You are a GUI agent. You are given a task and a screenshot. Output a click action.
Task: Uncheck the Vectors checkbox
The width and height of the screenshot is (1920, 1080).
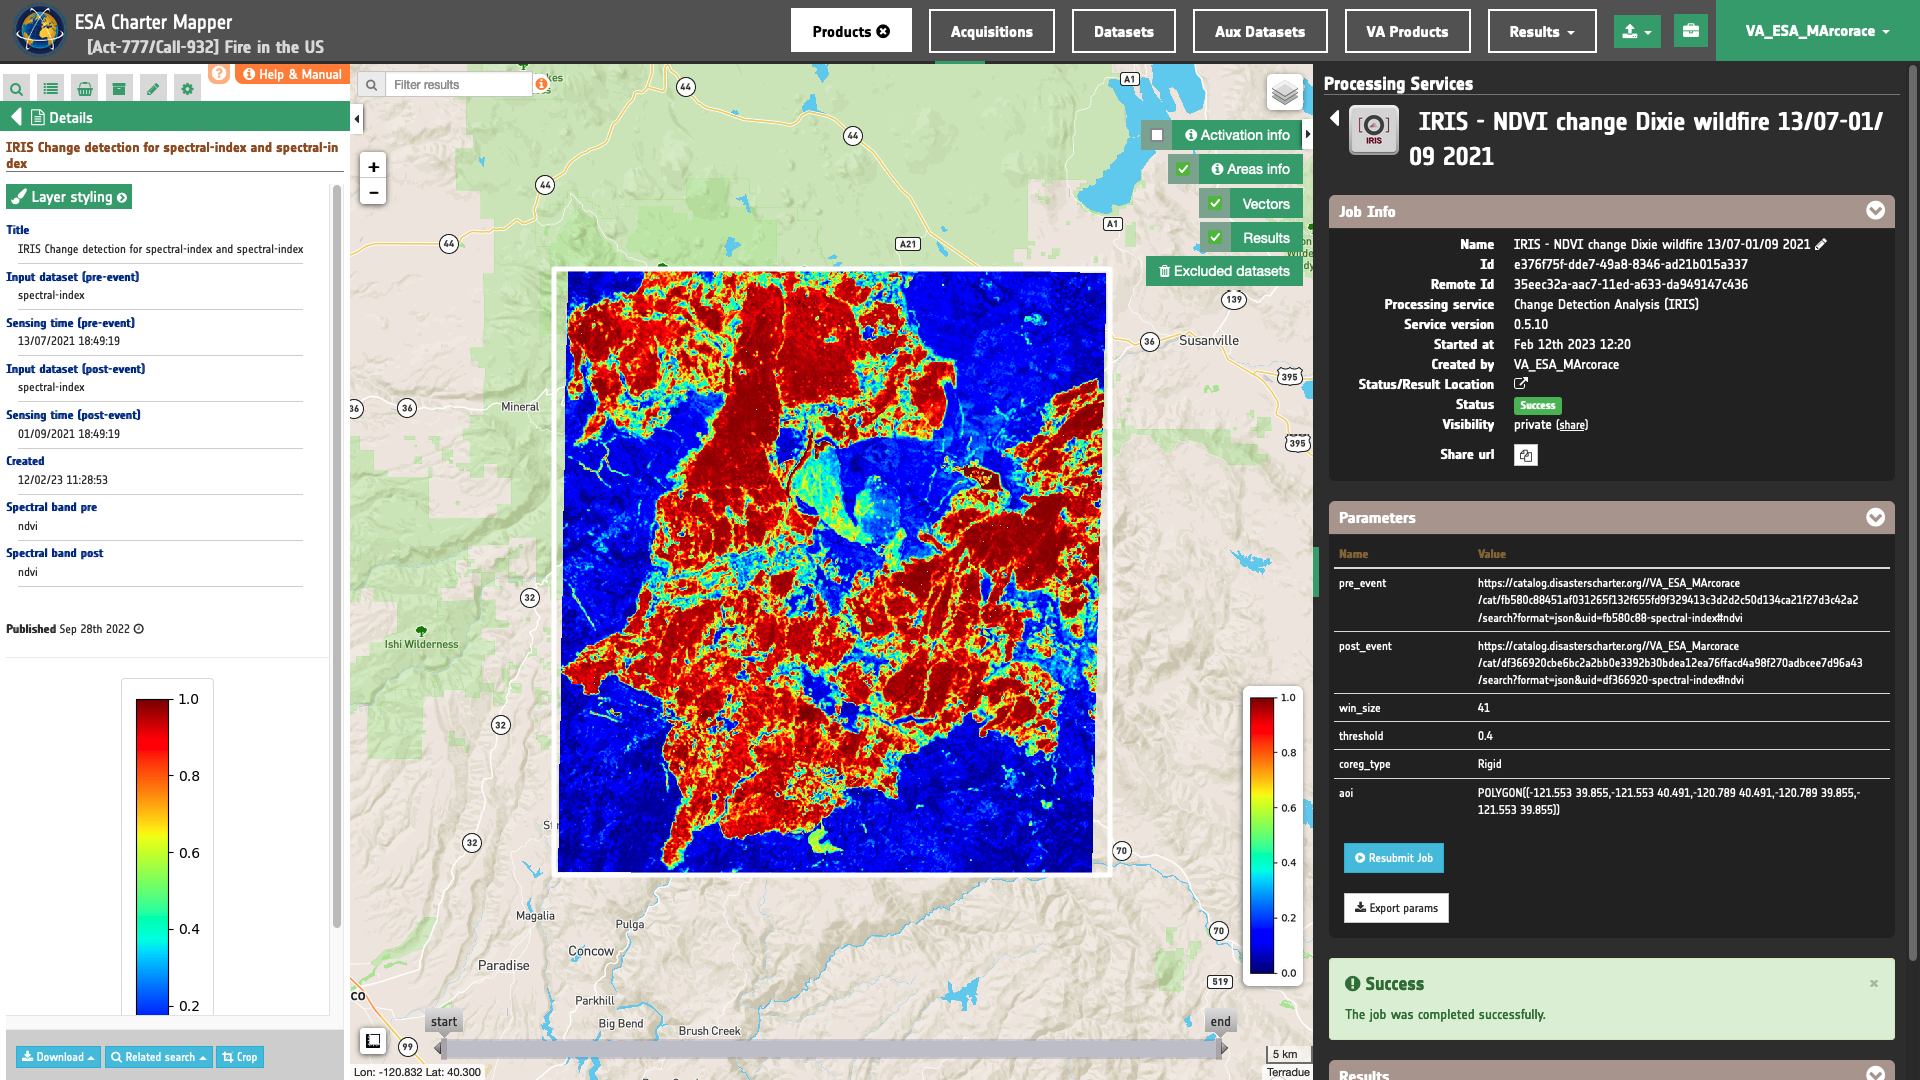coord(1215,204)
